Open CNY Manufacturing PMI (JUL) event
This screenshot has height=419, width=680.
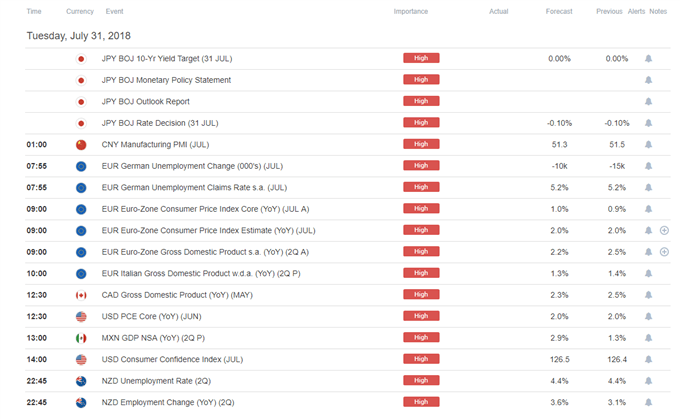[155, 144]
